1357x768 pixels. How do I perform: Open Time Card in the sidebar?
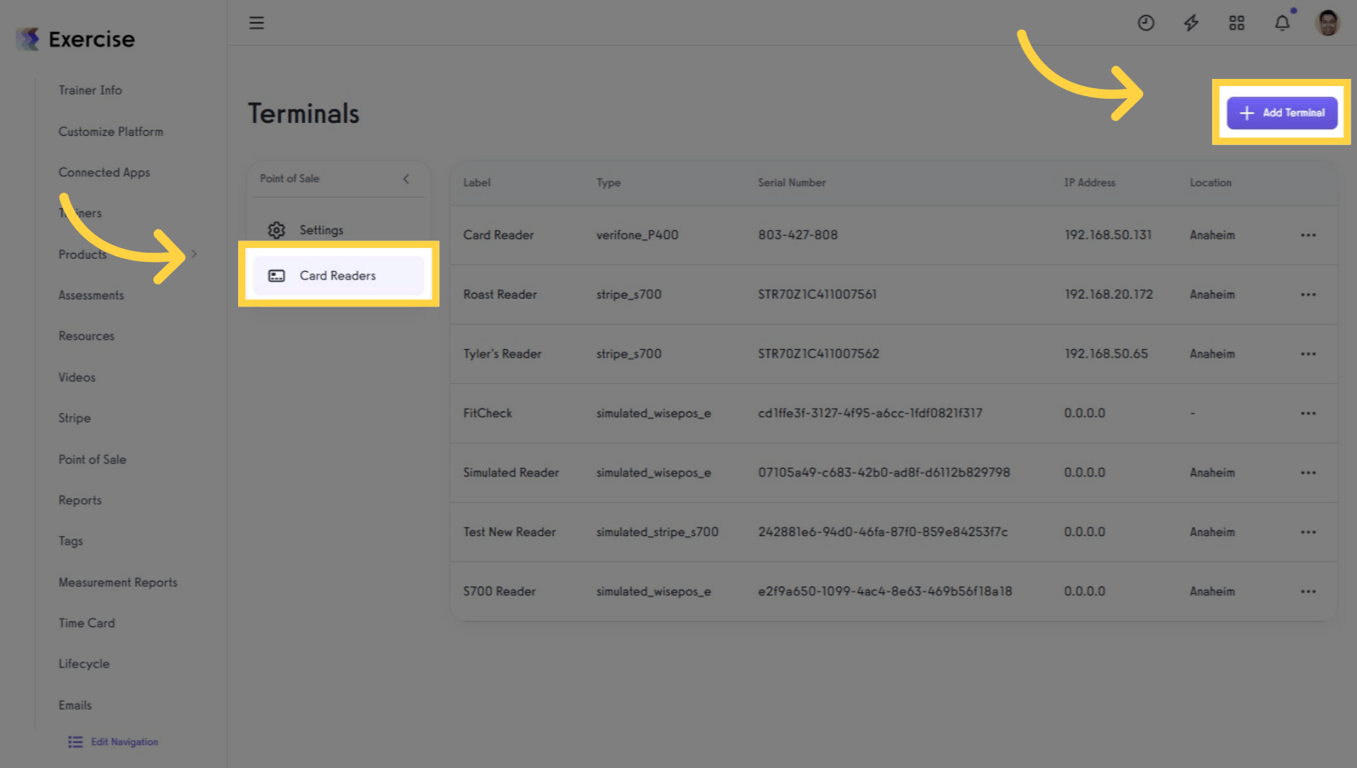(x=86, y=623)
